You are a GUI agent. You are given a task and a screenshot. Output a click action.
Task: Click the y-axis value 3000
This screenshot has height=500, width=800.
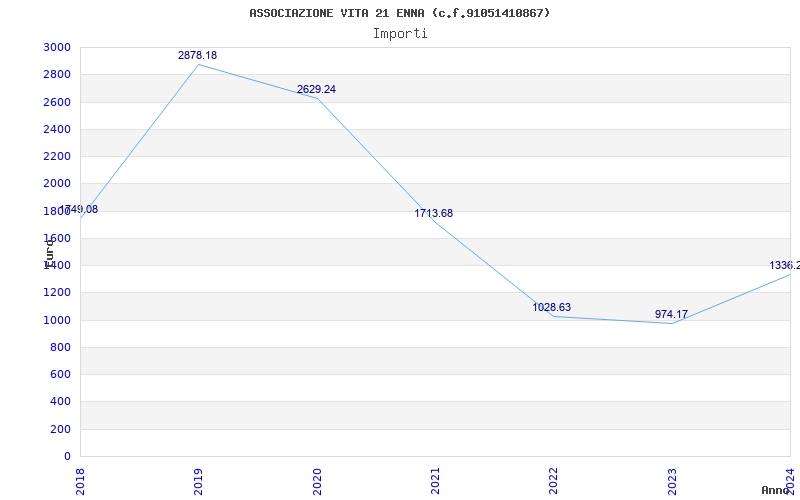click(x=57, y=47)
